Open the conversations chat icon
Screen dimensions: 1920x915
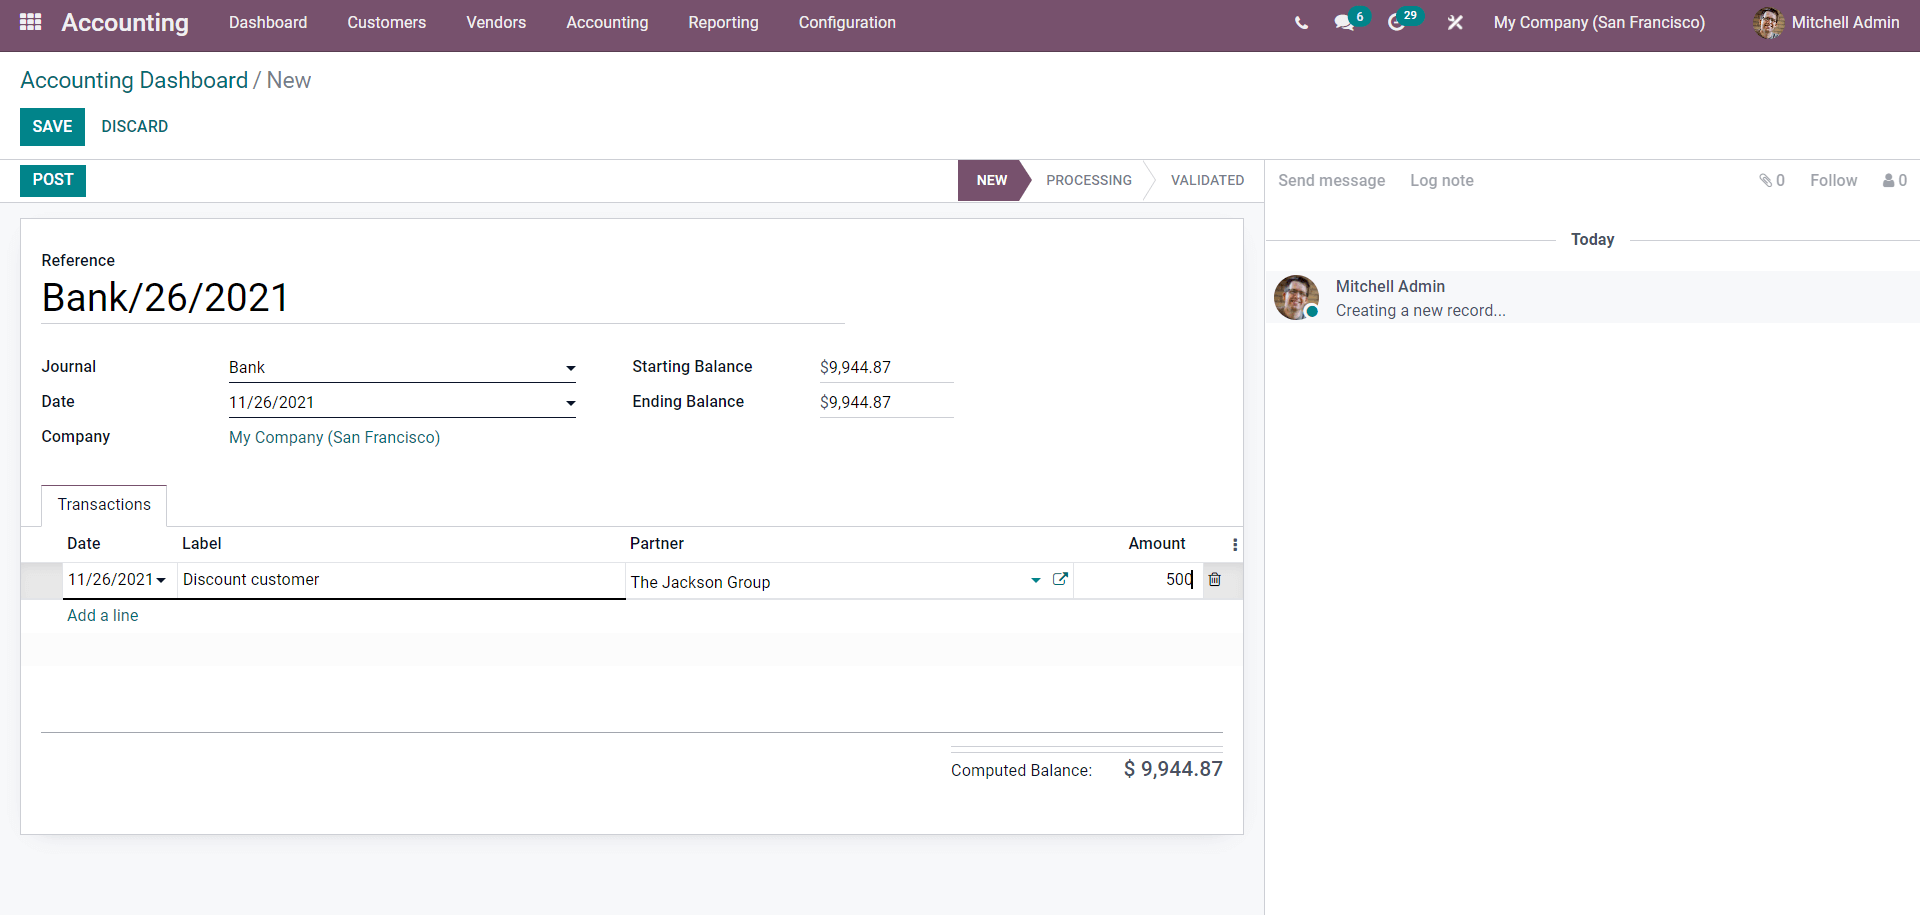[1344, 22]
